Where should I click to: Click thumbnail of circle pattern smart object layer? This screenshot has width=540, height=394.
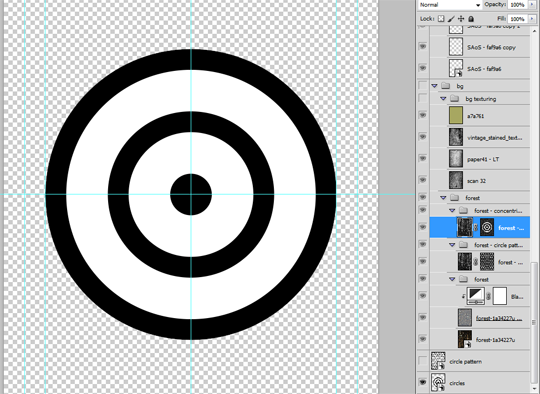point(438,361)
